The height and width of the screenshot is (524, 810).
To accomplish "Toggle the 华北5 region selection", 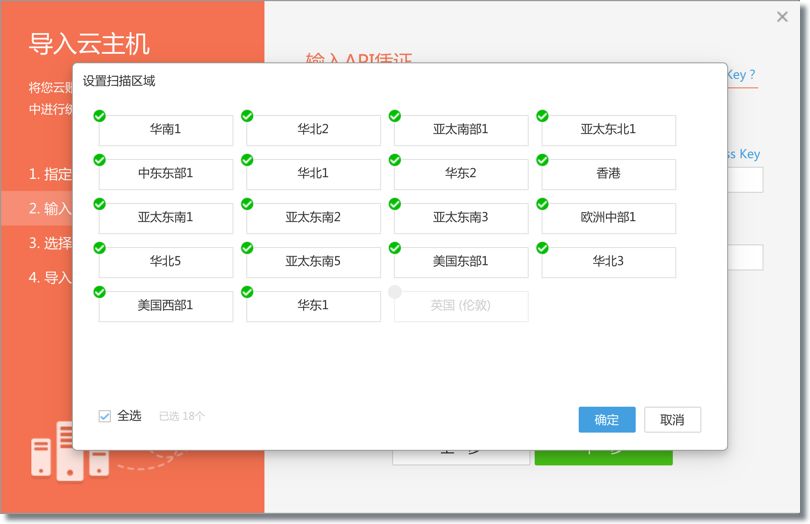I will [x=166, y=262].
